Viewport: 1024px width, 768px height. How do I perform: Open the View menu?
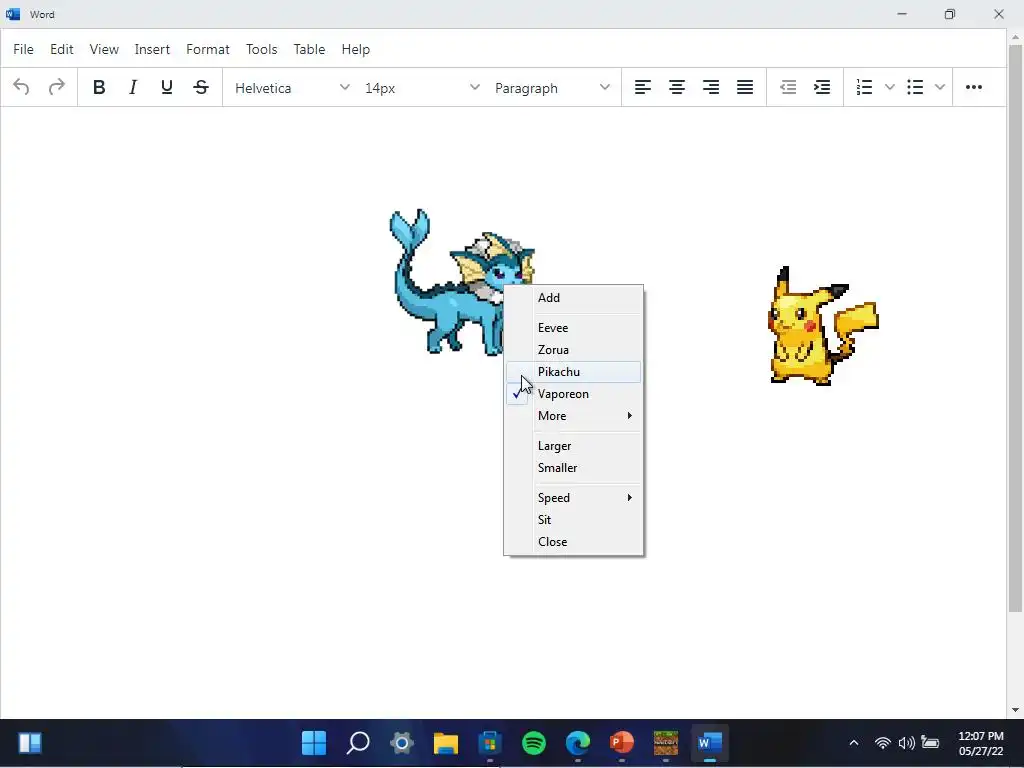[104, 49]
